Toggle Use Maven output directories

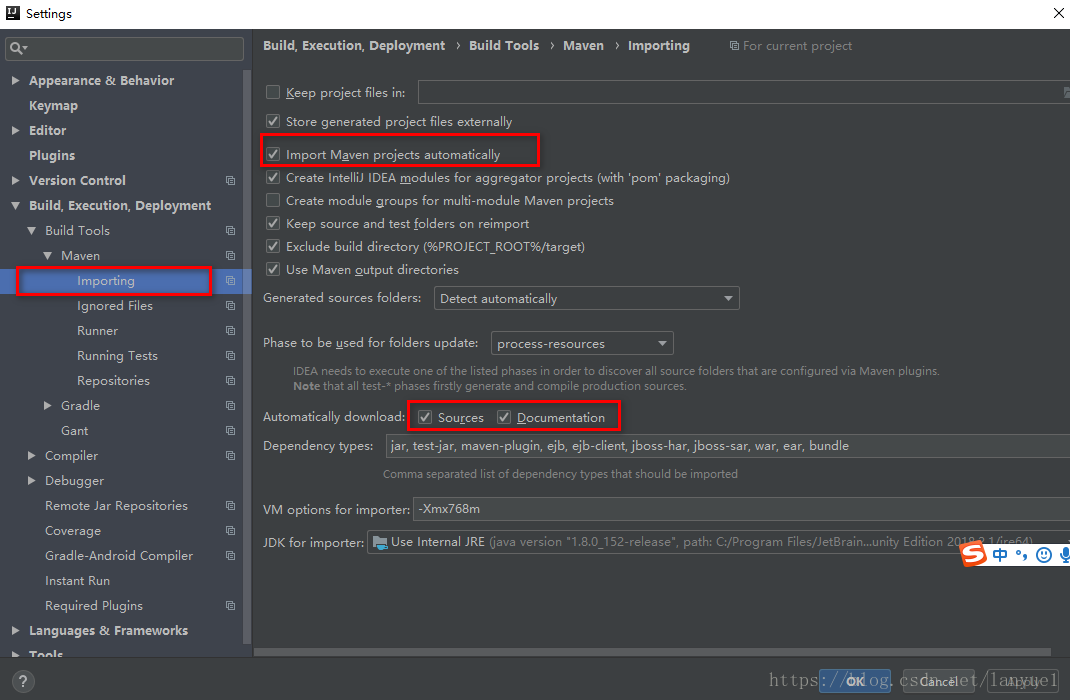point(273,269)
